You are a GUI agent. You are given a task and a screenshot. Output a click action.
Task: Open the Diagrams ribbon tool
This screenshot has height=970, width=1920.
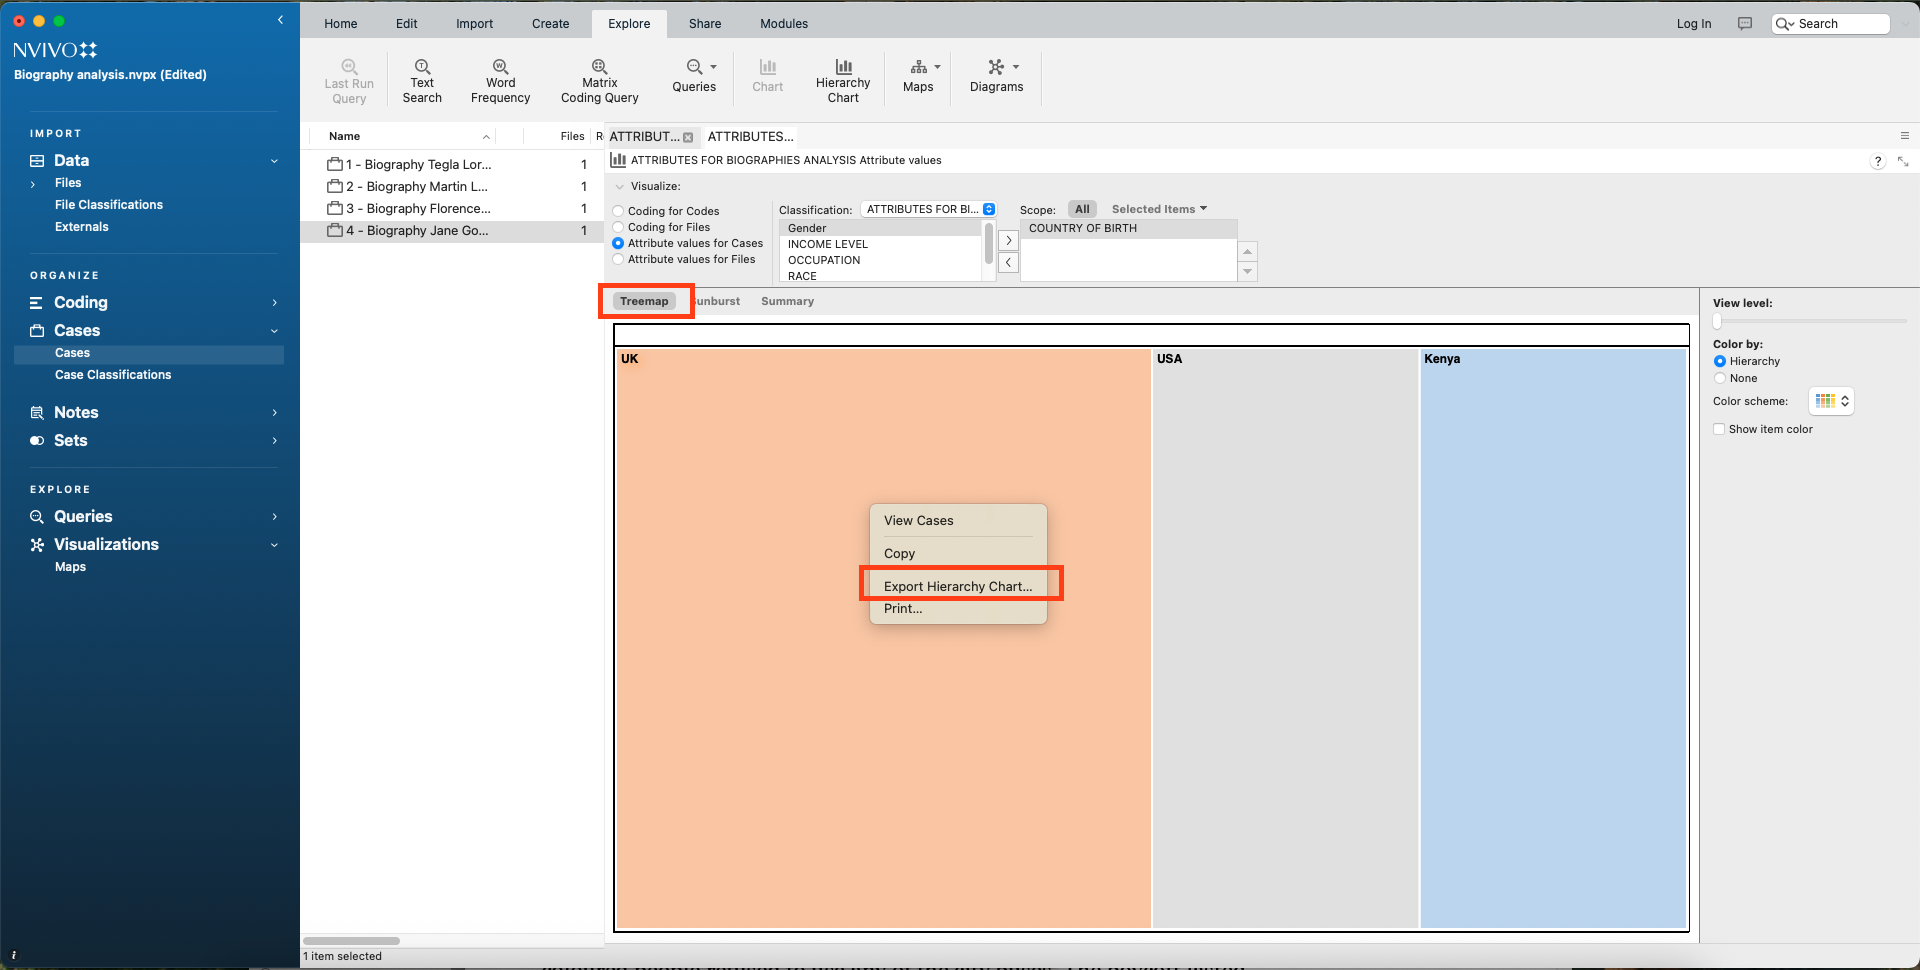[x=996, y=76]
